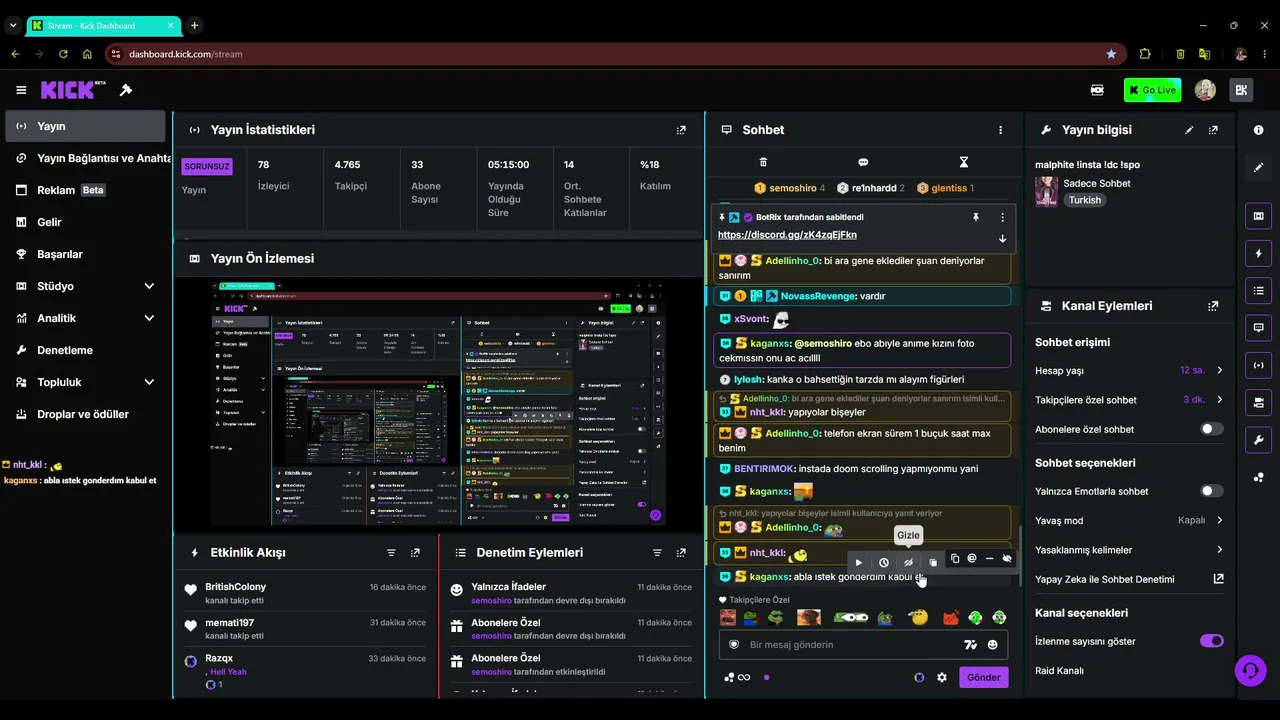The width and height of the screenshot is (1280, 720).
Task: Open Droplar ve ödüller in sidebar
Action: [x=85, y=414]
